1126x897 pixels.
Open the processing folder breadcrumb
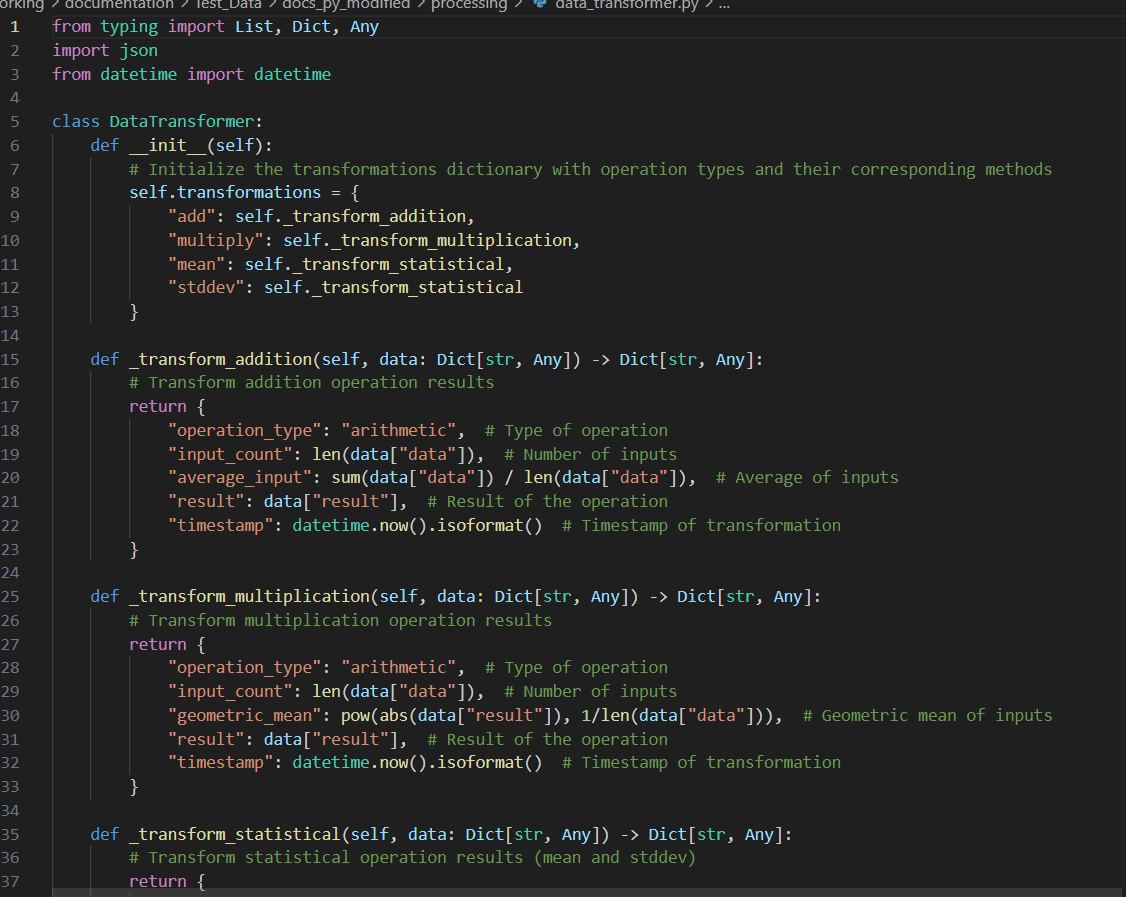point(468,5)
